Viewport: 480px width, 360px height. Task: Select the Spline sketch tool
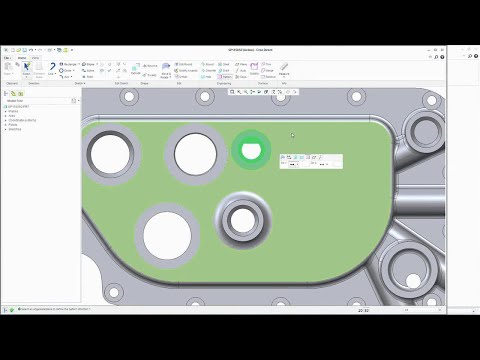pos(88,71)
